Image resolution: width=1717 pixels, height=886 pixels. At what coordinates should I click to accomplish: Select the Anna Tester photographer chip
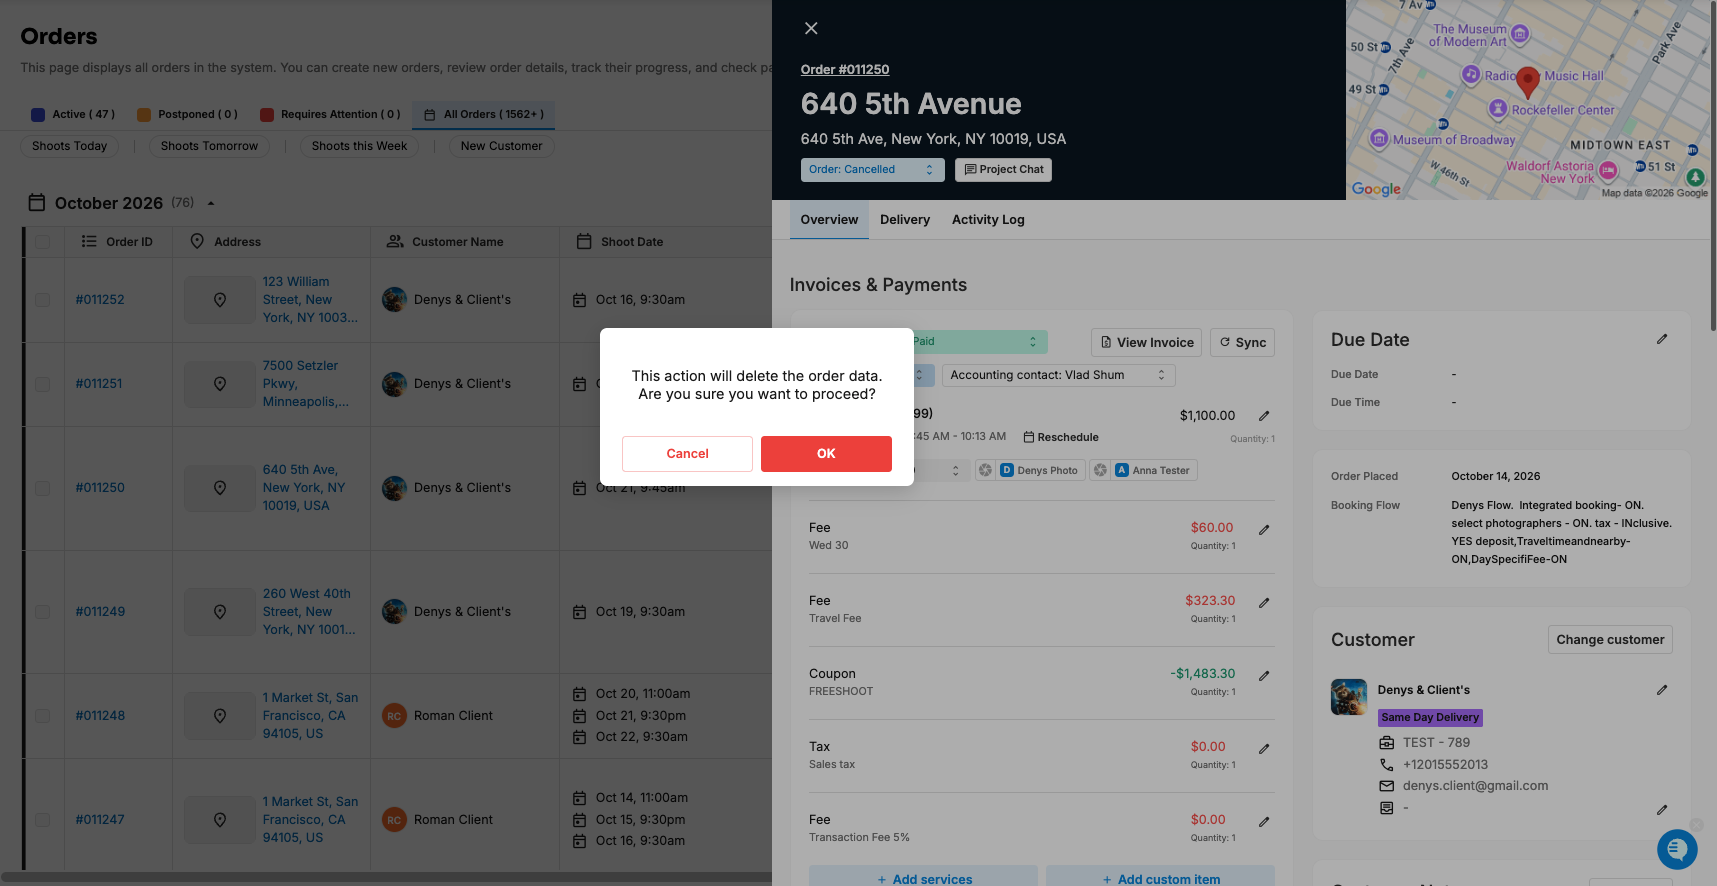click(x=1153, y=470)
